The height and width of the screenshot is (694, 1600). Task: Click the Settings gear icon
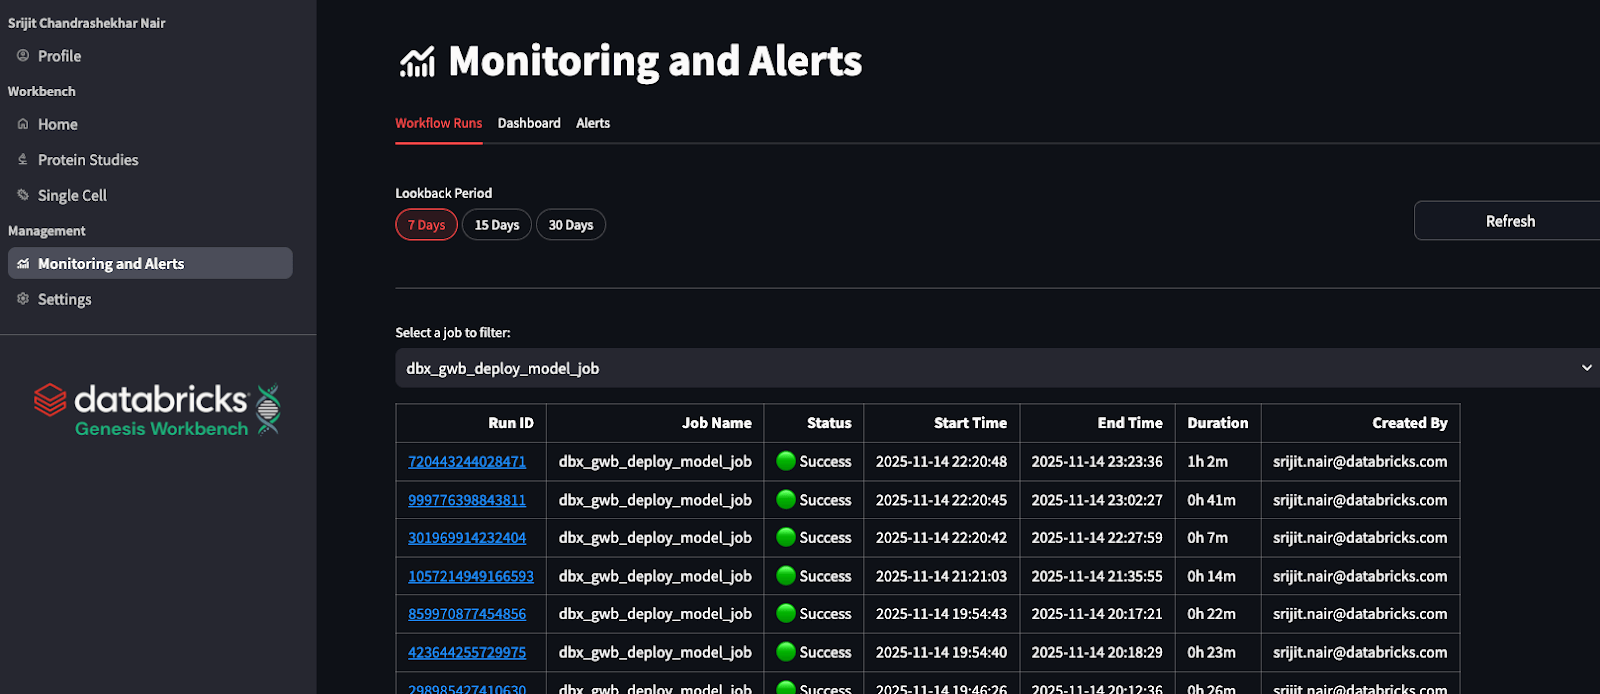[x=23, y=299]
